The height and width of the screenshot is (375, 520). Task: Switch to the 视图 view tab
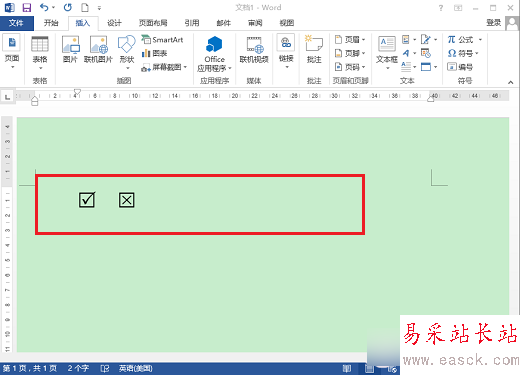coord(287,23)
